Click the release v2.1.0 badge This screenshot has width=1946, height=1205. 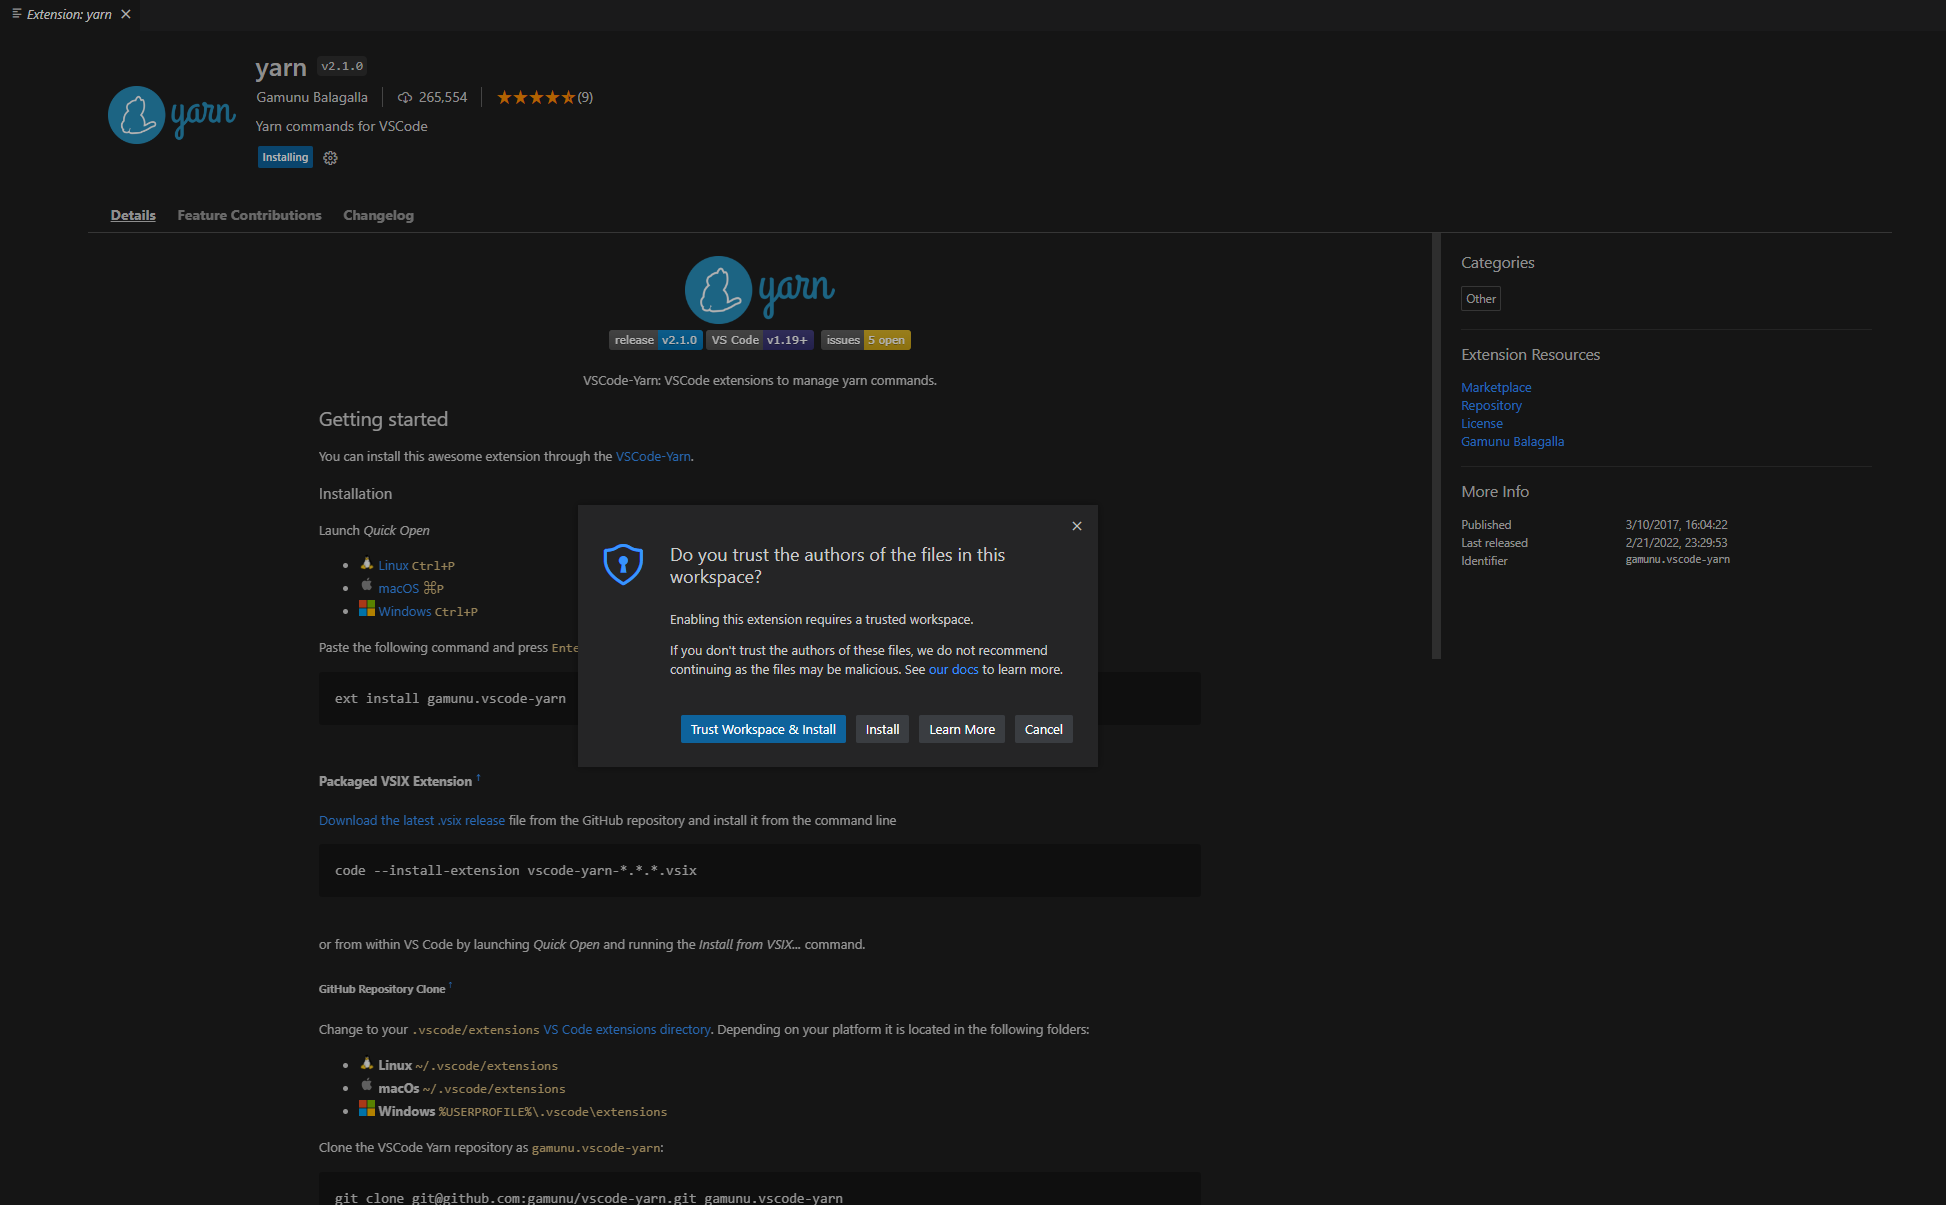655,340
